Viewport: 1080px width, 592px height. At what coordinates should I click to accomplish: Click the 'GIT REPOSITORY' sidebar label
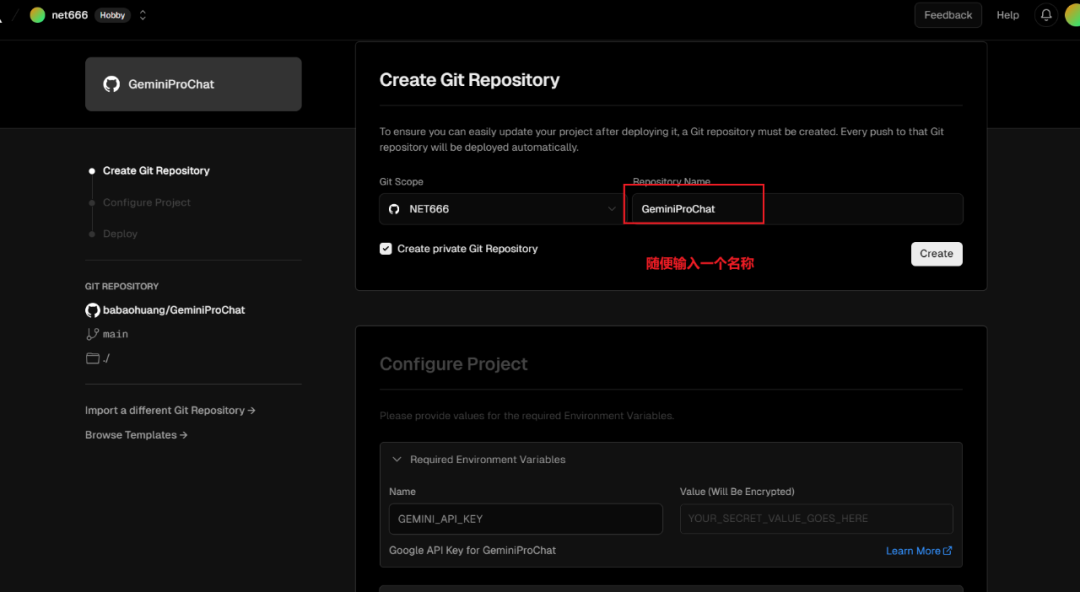pos(122,286)
